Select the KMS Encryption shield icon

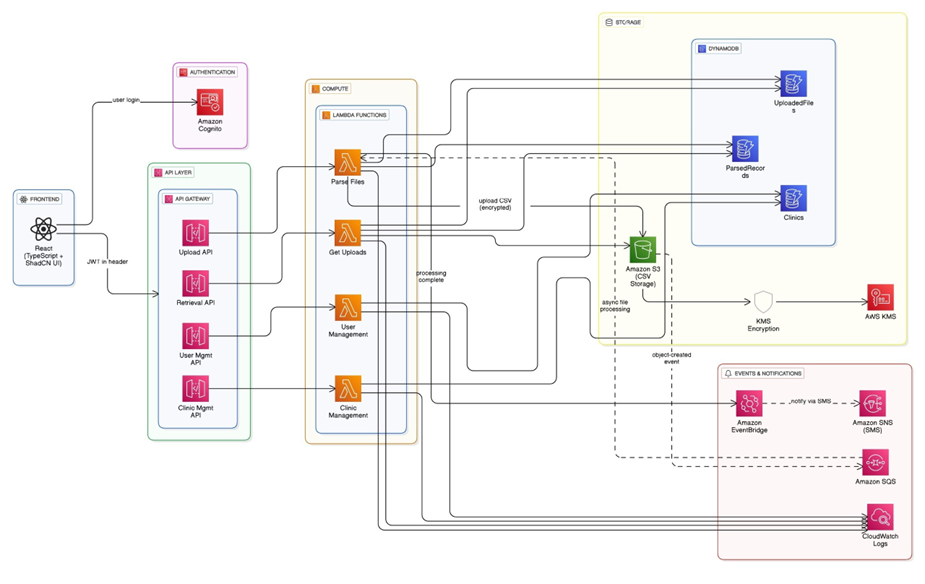(x=763, y=302)
